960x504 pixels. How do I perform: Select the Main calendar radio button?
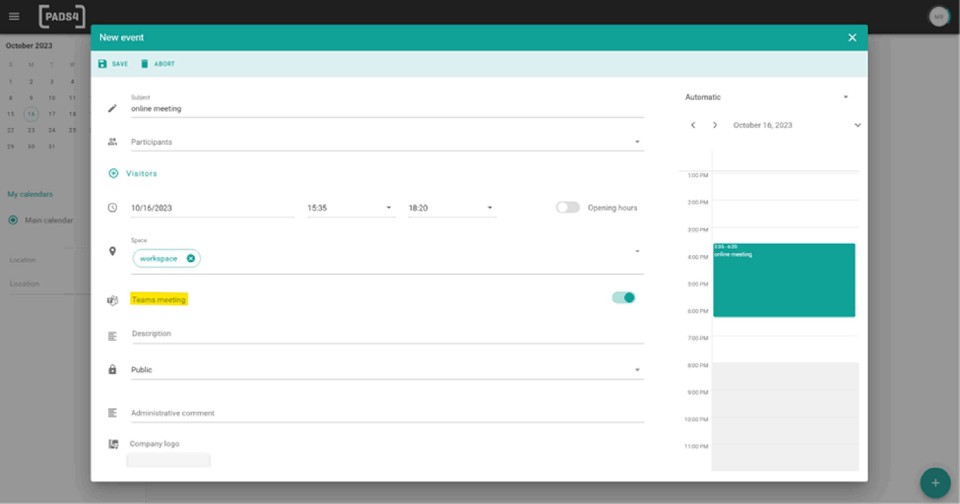pyautogui.click(x=13, y=220)
